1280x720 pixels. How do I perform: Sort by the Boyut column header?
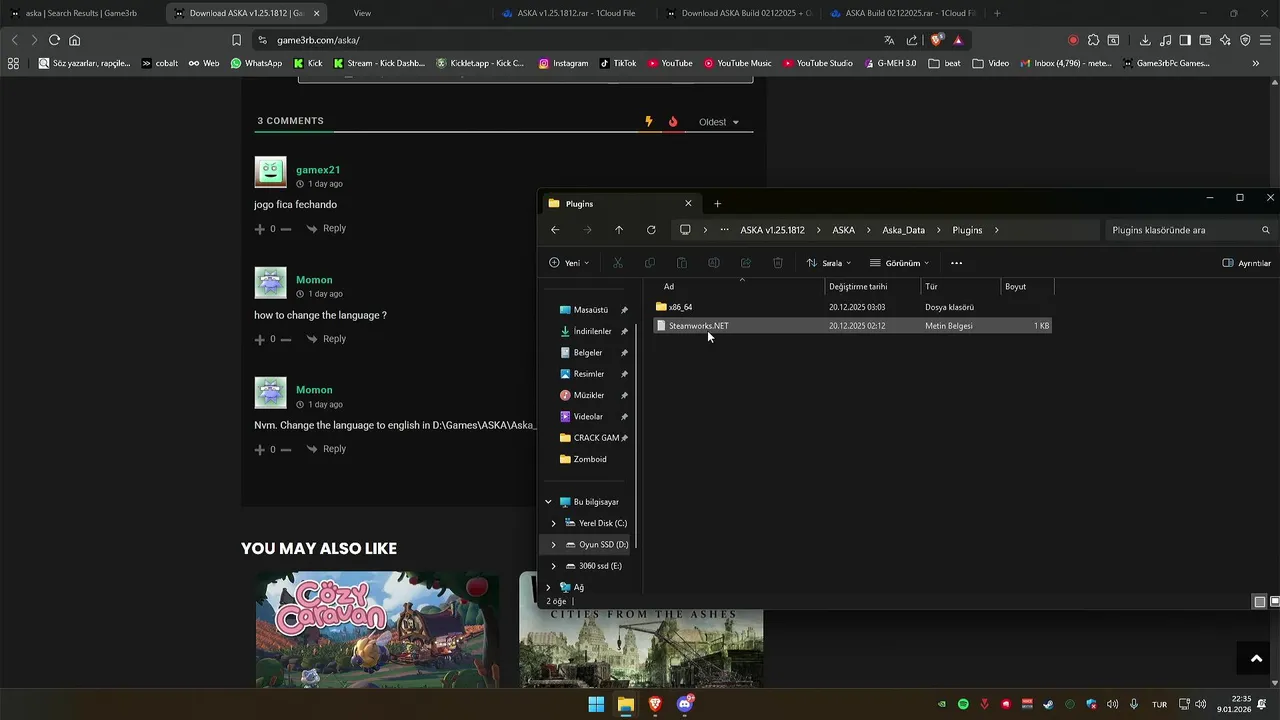click(1025, 286)
